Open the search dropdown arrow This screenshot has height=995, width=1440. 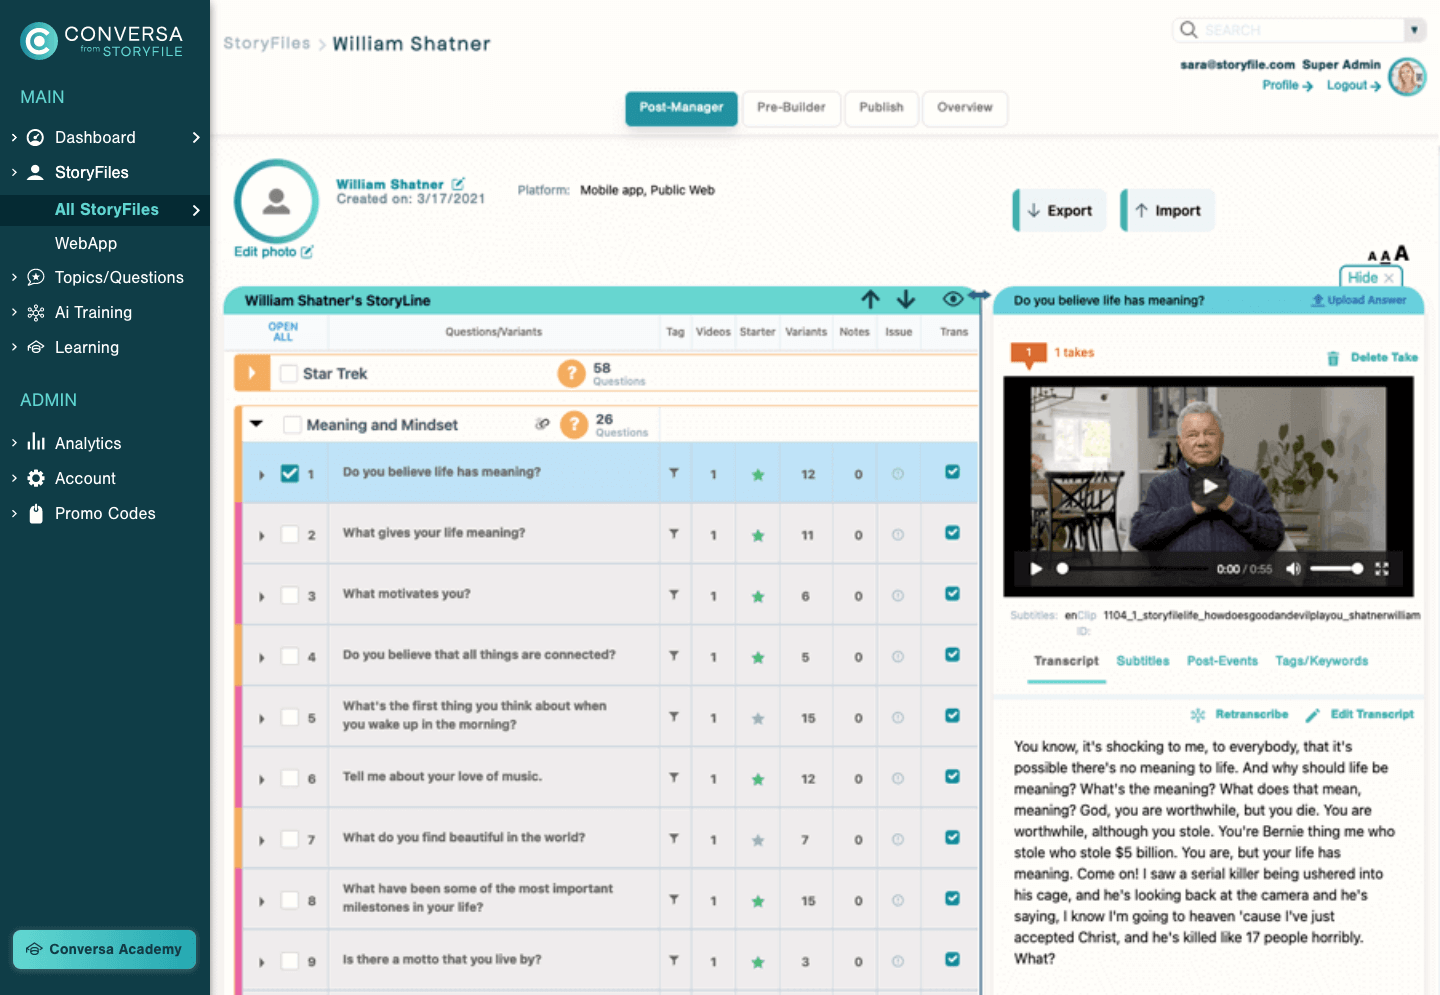[1414, 30]
